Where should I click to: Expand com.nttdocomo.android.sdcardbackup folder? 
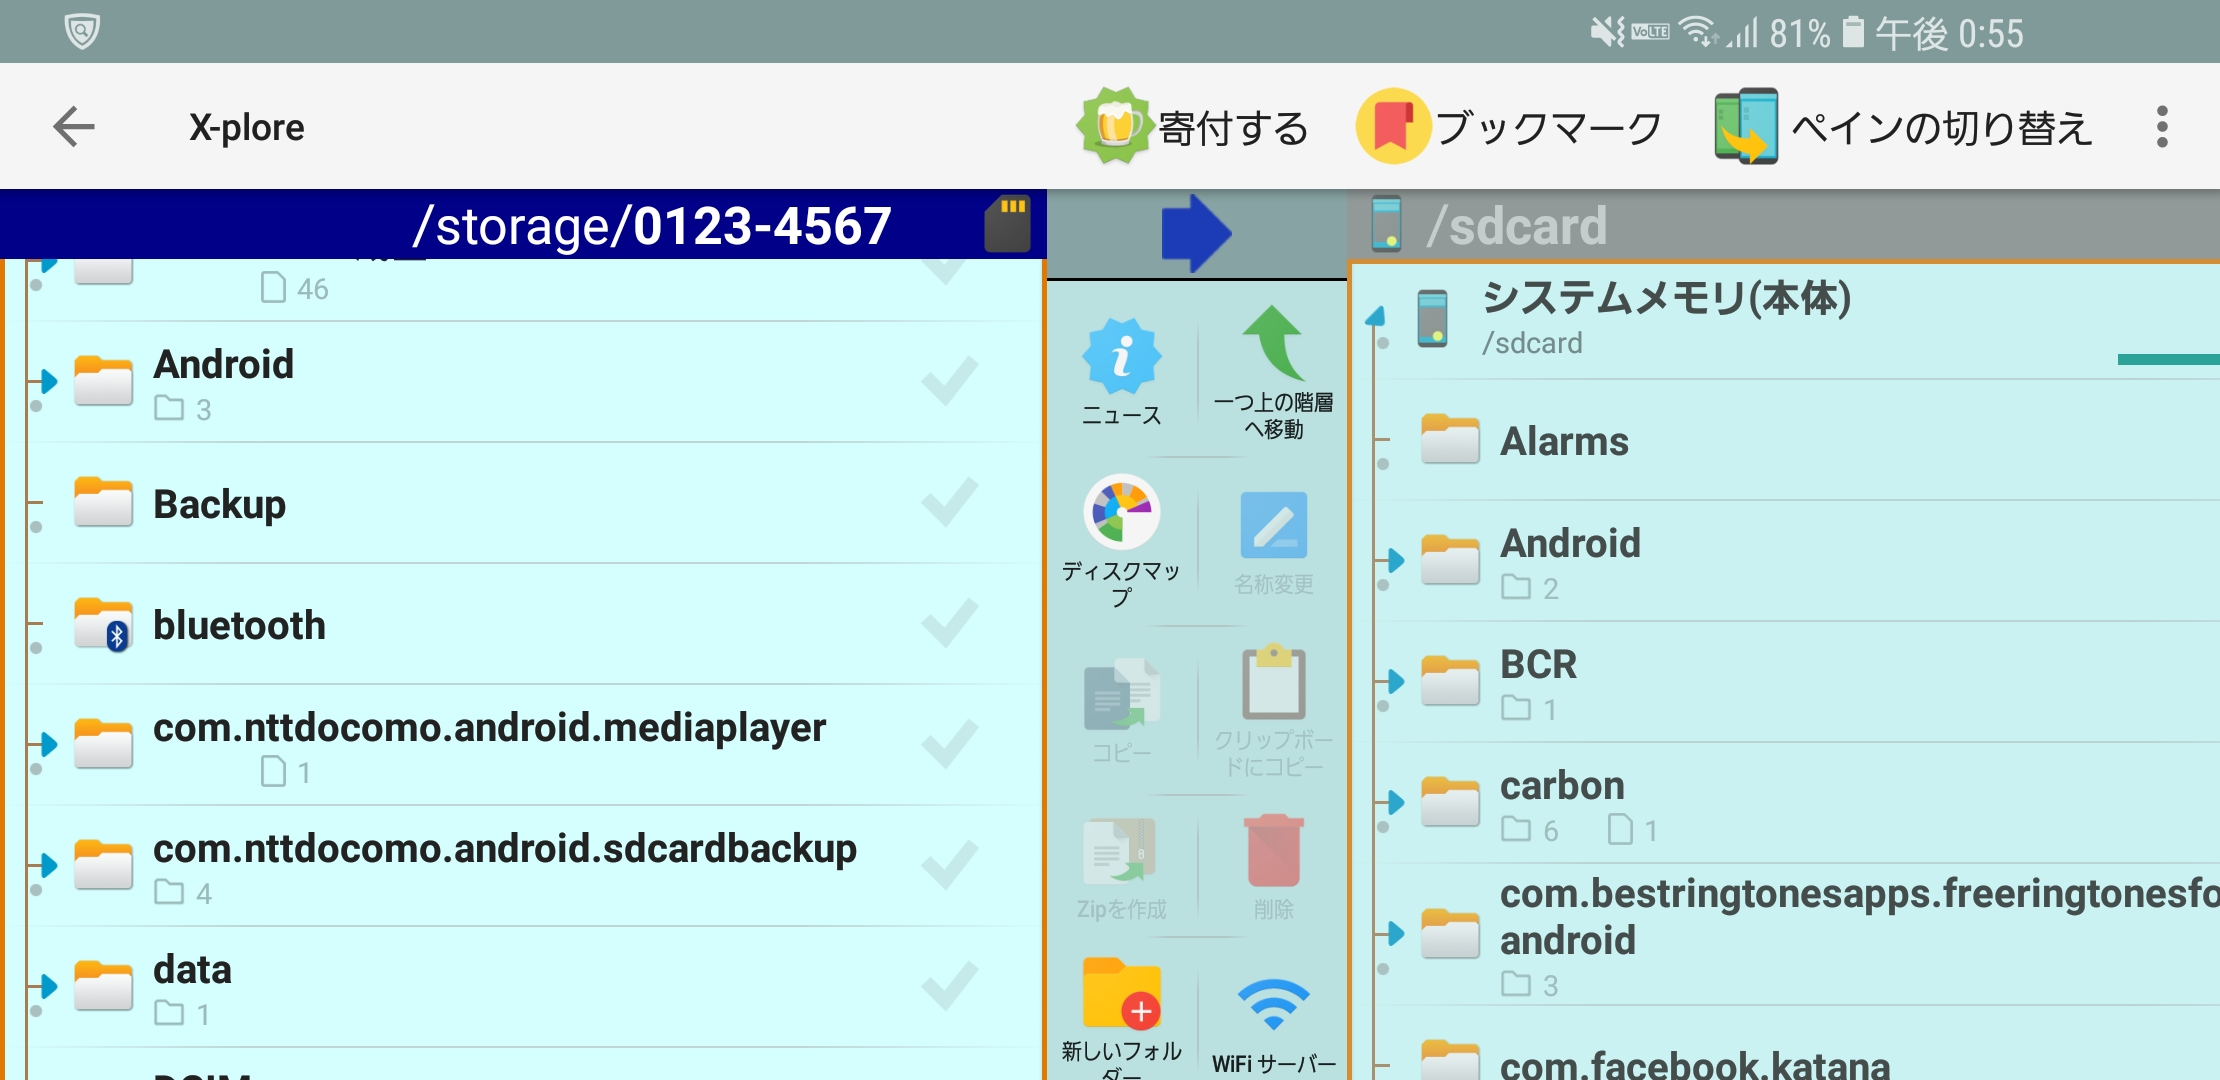tap(48, 865)
